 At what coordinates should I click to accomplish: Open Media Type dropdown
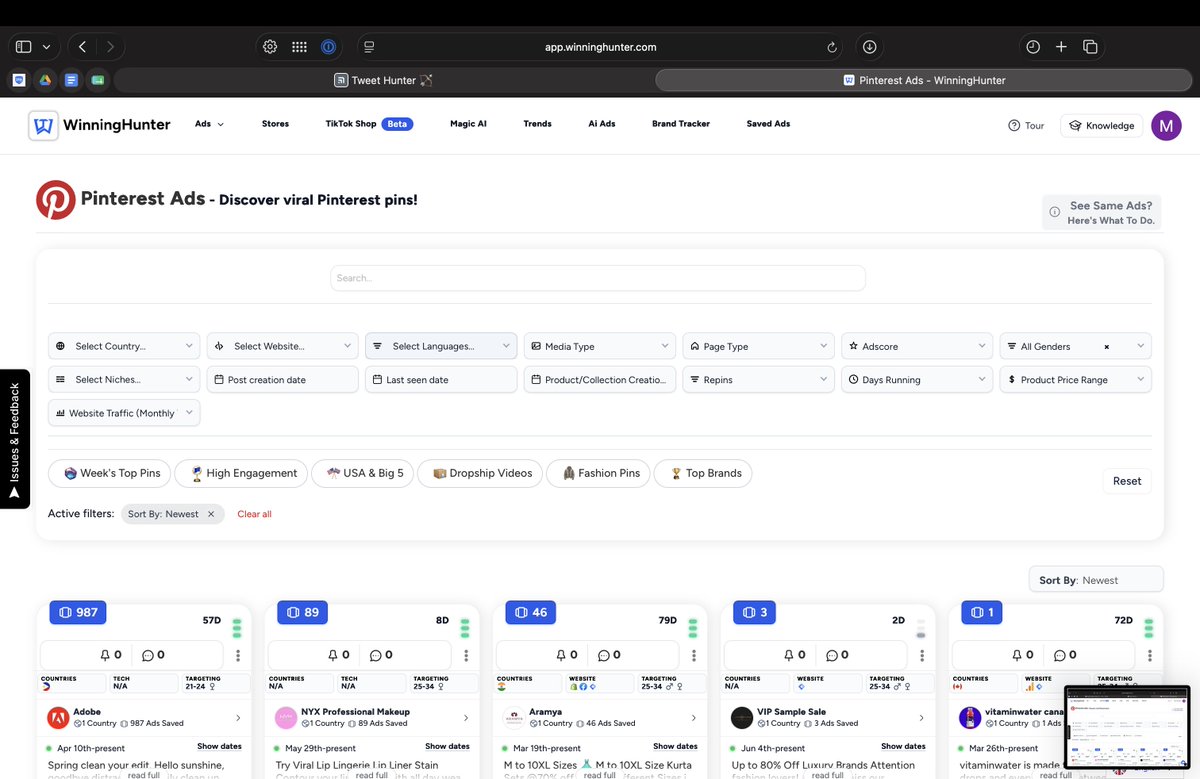[x=600, y=346]
